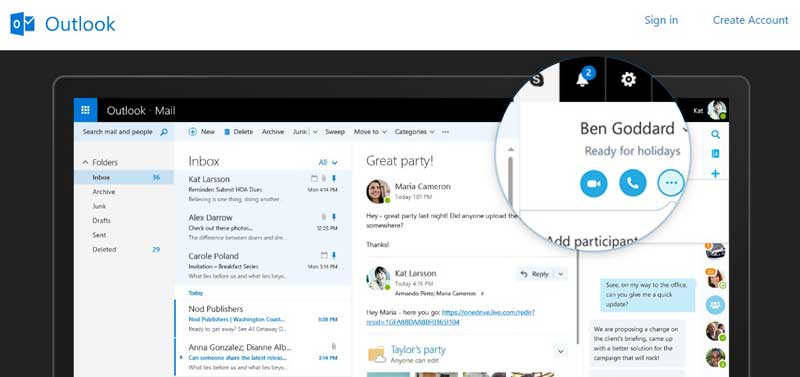Click the New message plus icon
This screenshot has height=377, width=800.
pos(192,132)
